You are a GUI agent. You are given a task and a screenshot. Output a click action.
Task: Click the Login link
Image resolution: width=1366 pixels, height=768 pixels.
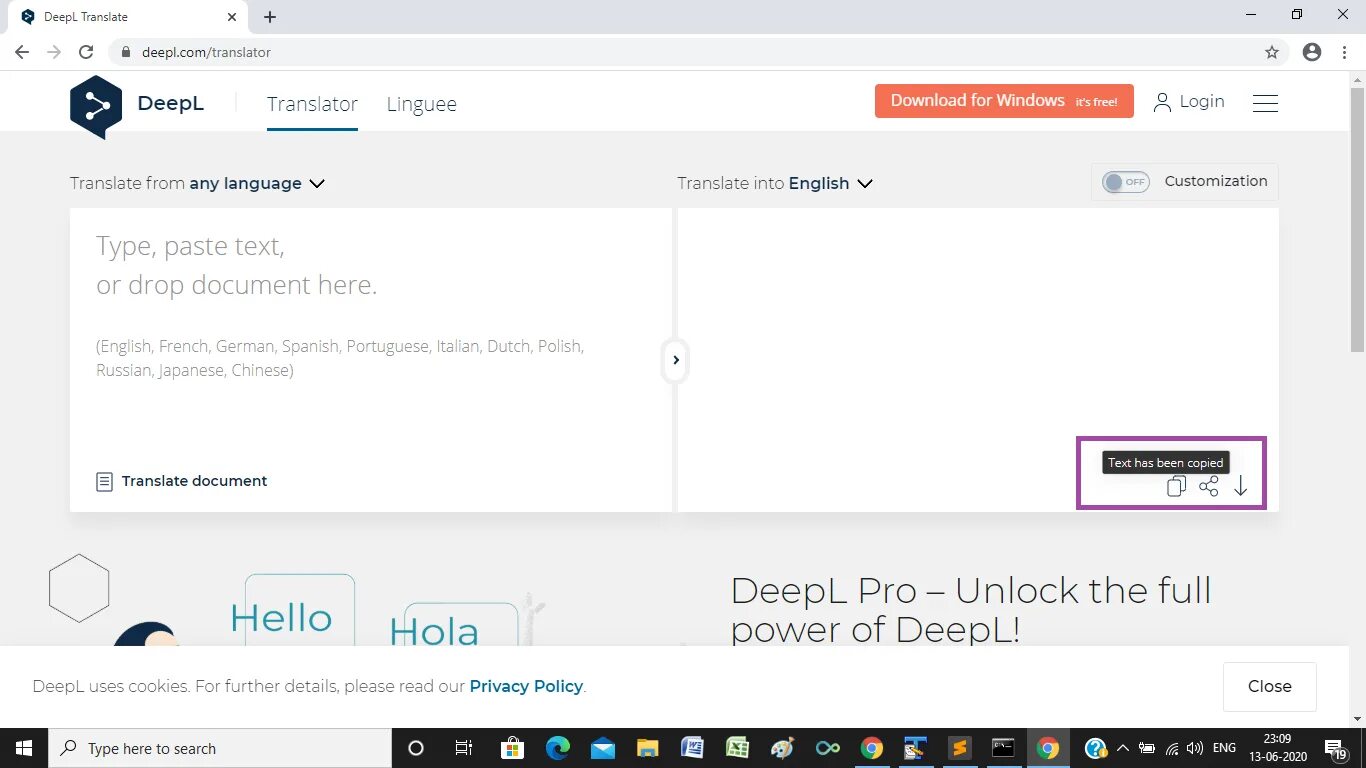[1189, 101]
